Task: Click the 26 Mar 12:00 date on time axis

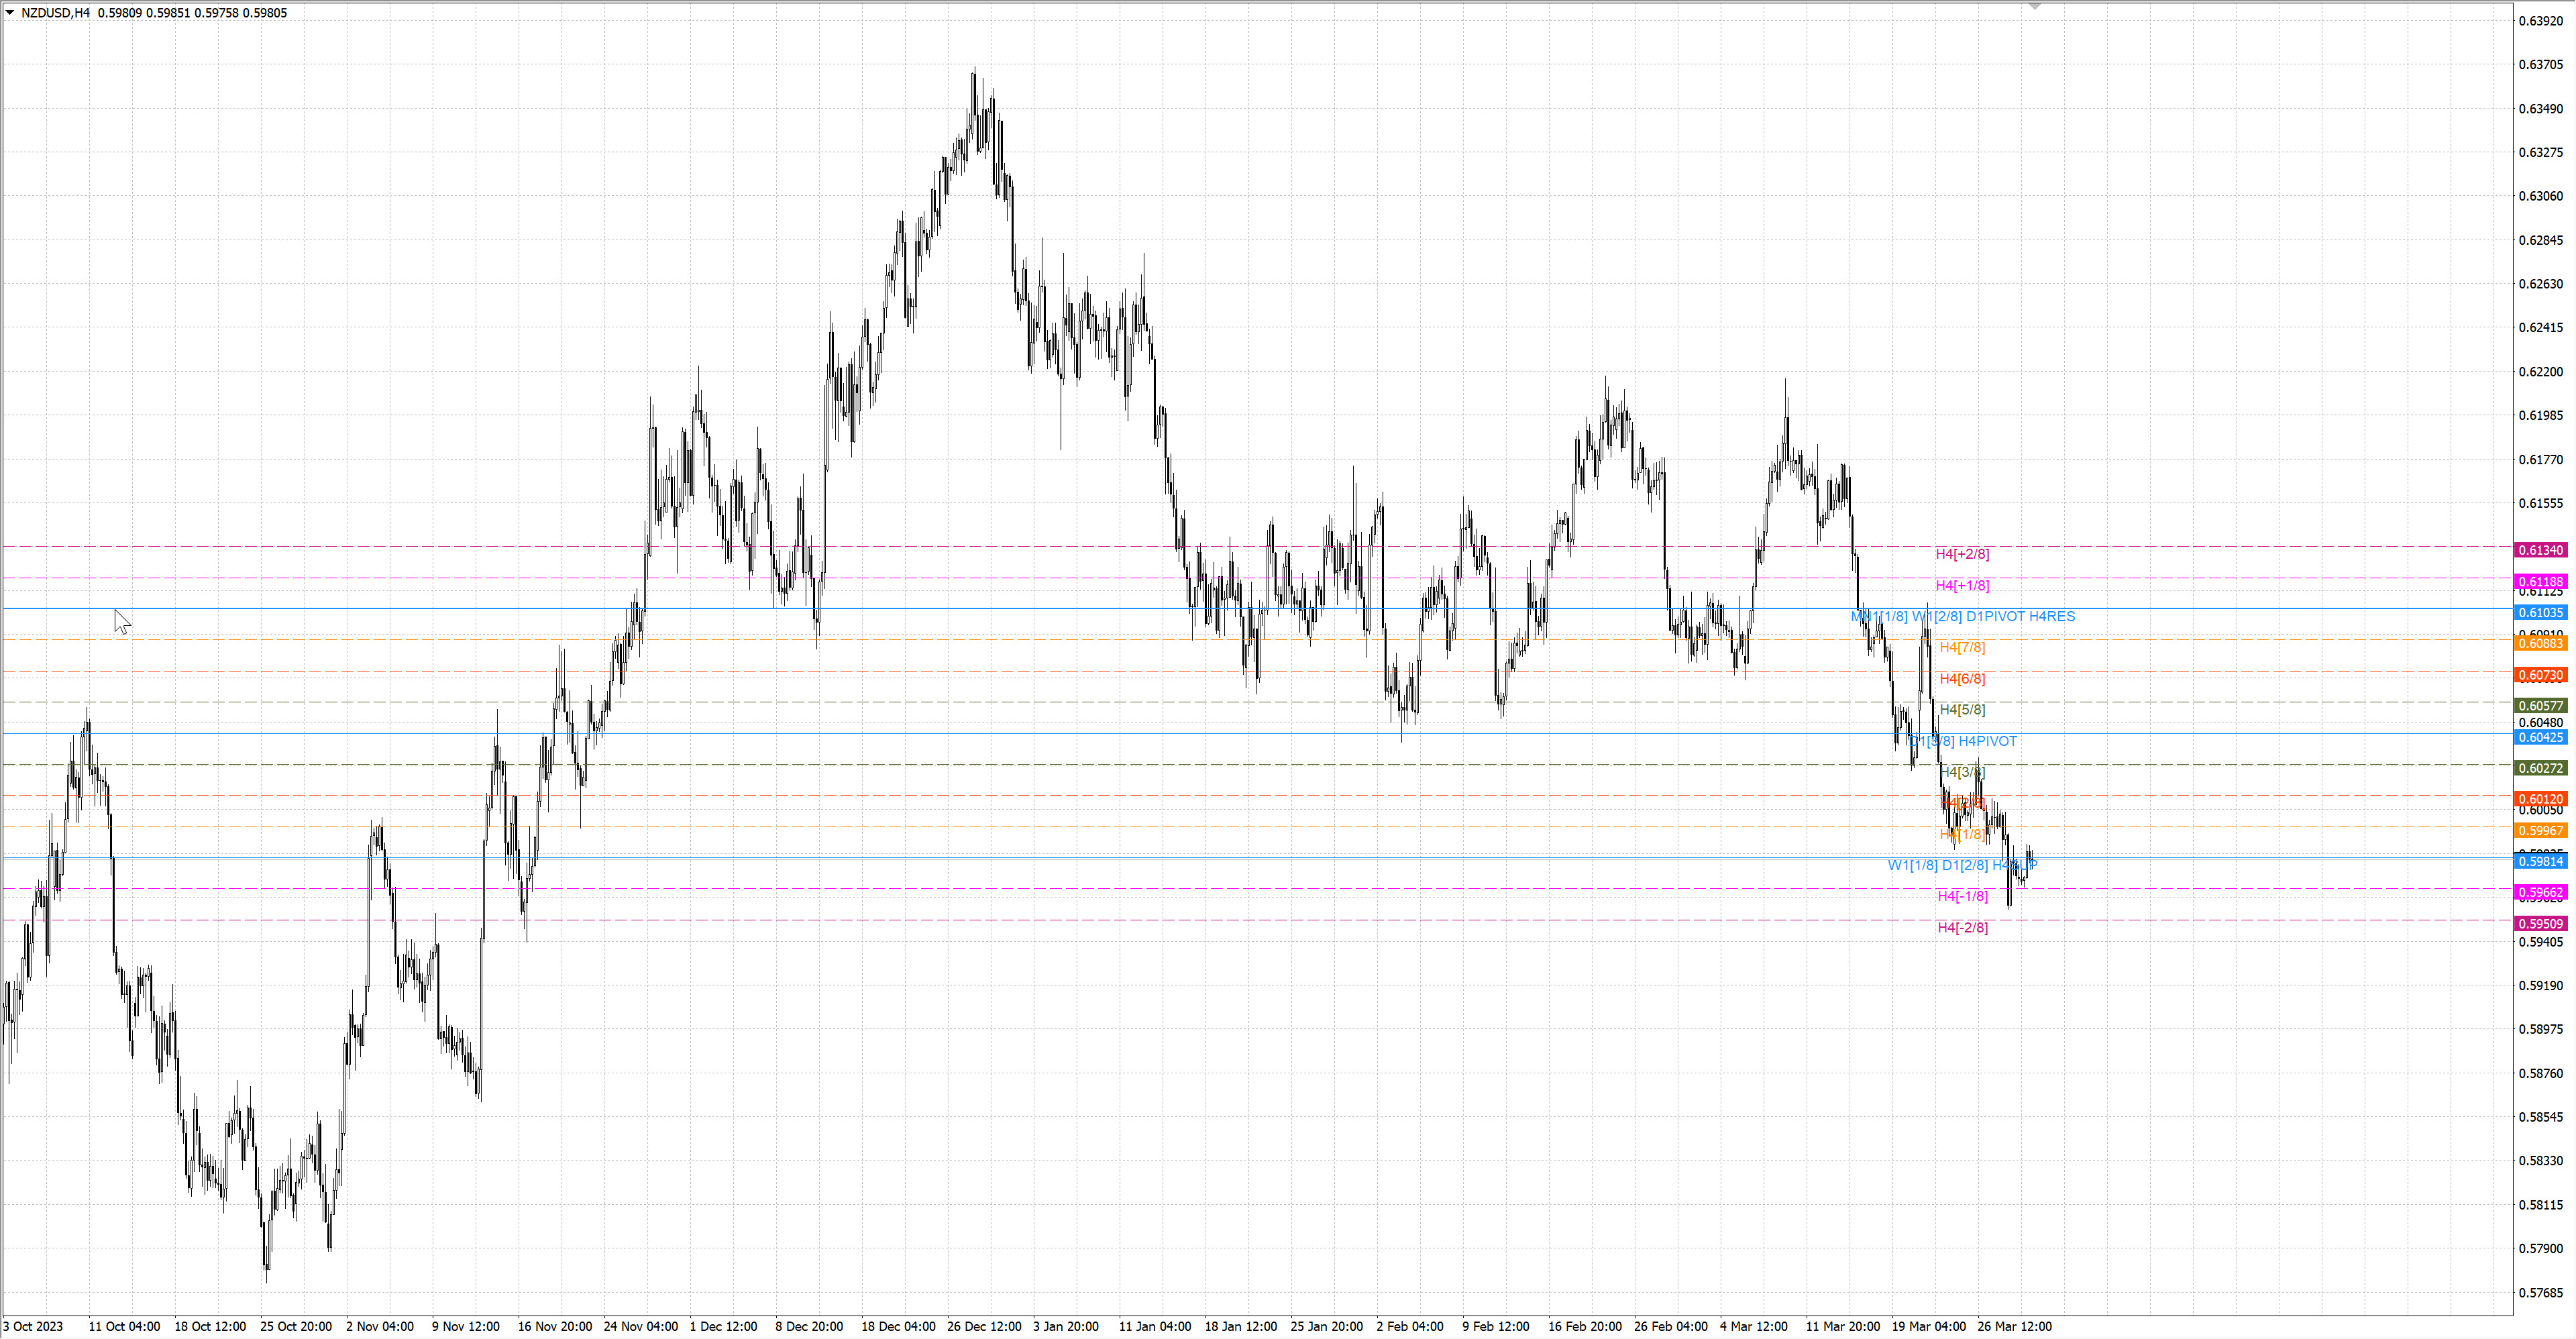Action: pyautogui.click(x=2014, y=1327)
